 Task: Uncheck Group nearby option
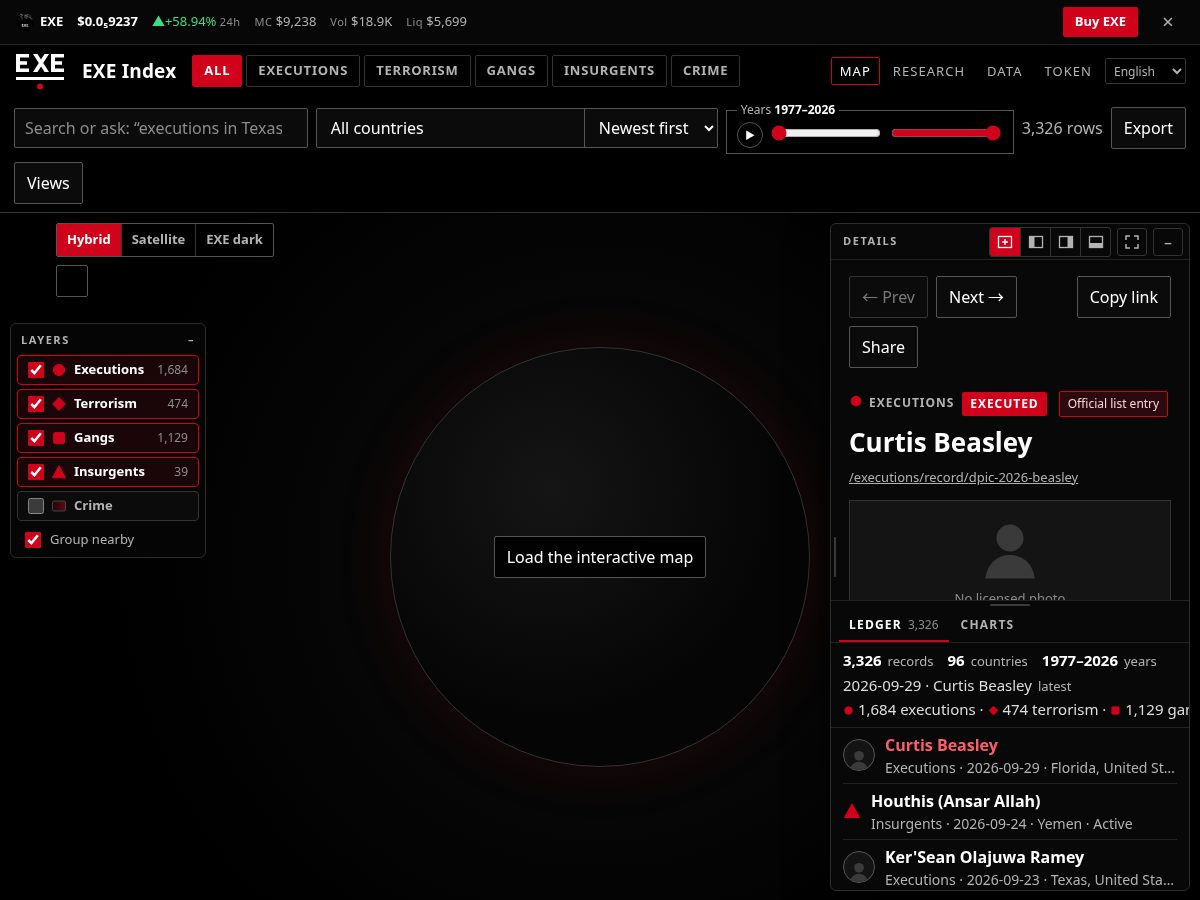pyautogui.click(x=33, y=540)
